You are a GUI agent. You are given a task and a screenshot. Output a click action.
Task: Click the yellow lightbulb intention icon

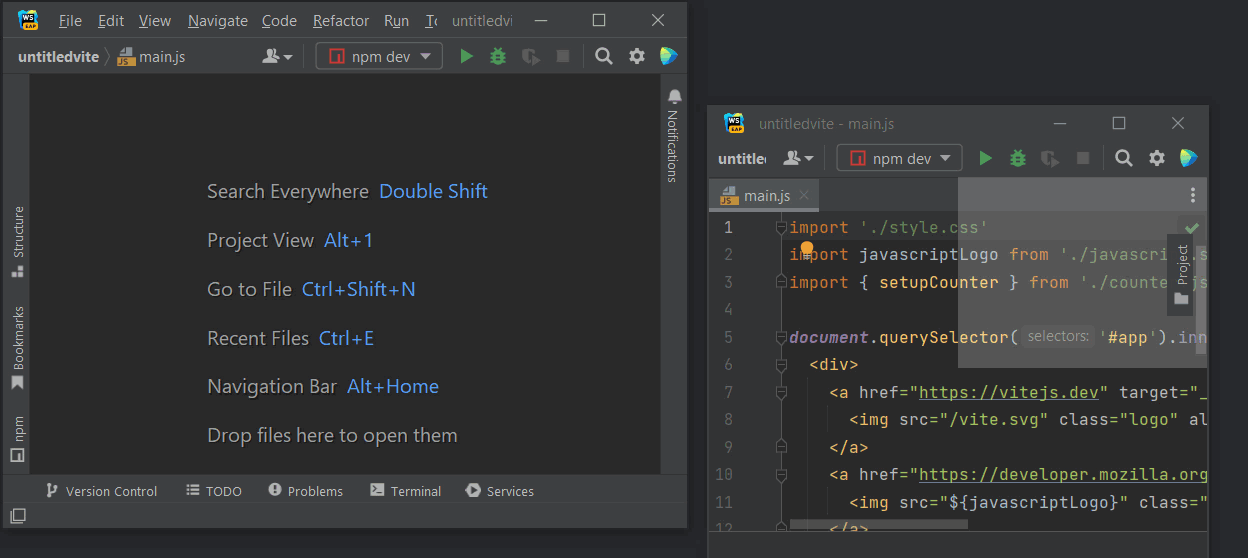[x=807, y=250]
